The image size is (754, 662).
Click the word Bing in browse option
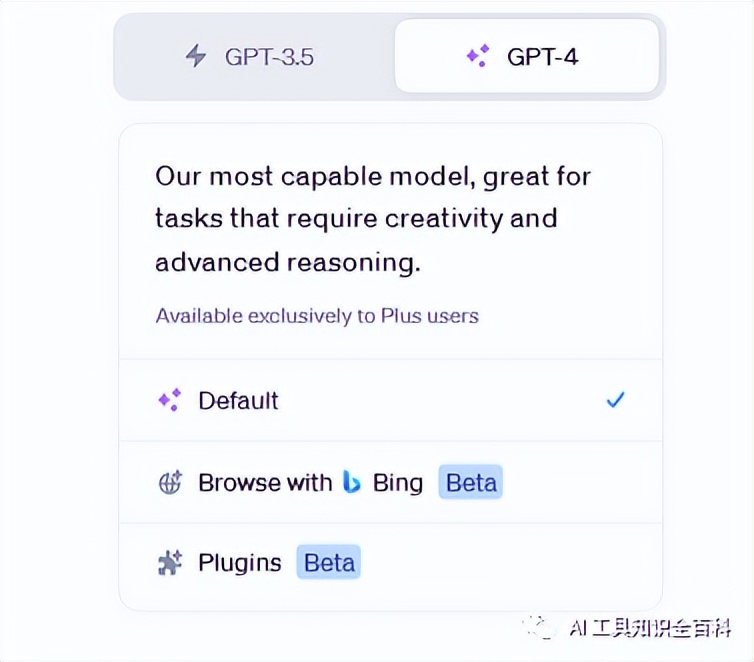(x=398, y=483)
